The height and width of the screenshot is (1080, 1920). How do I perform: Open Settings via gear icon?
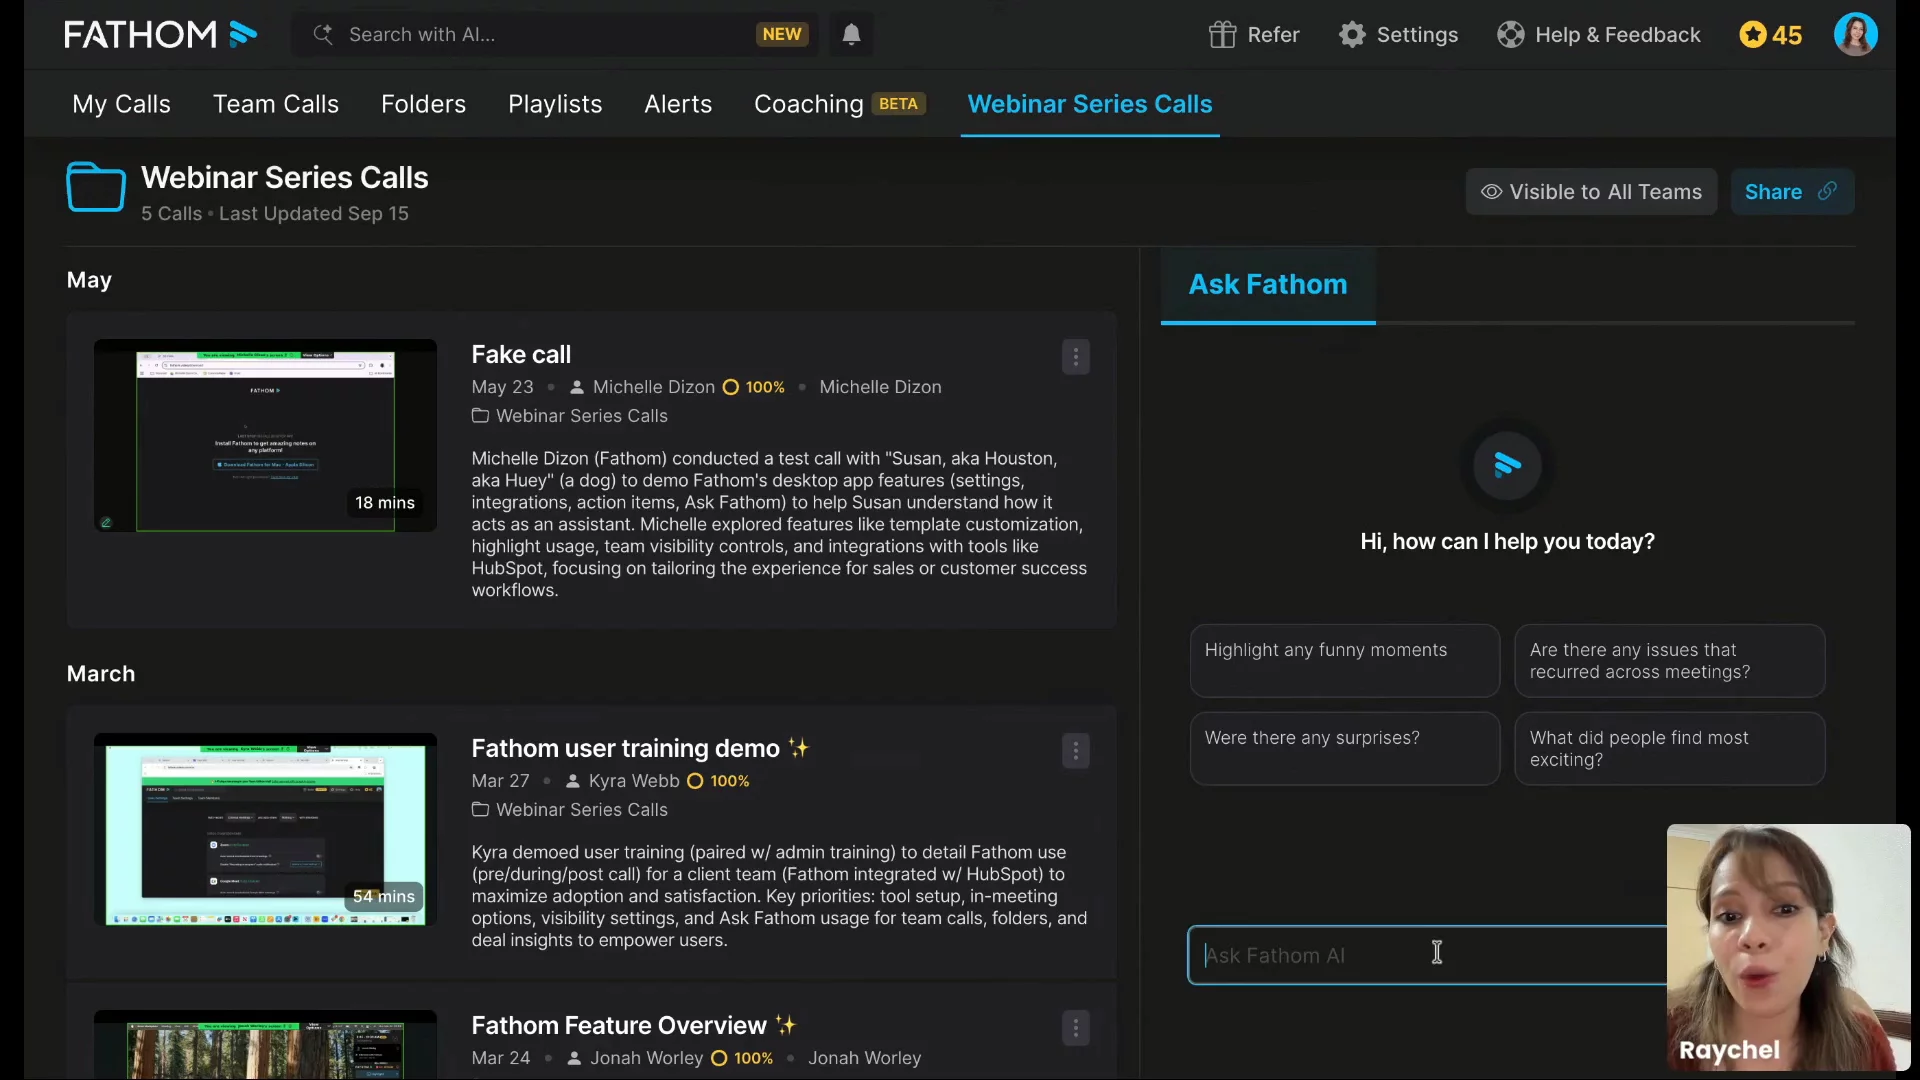tap(1352, 35)
